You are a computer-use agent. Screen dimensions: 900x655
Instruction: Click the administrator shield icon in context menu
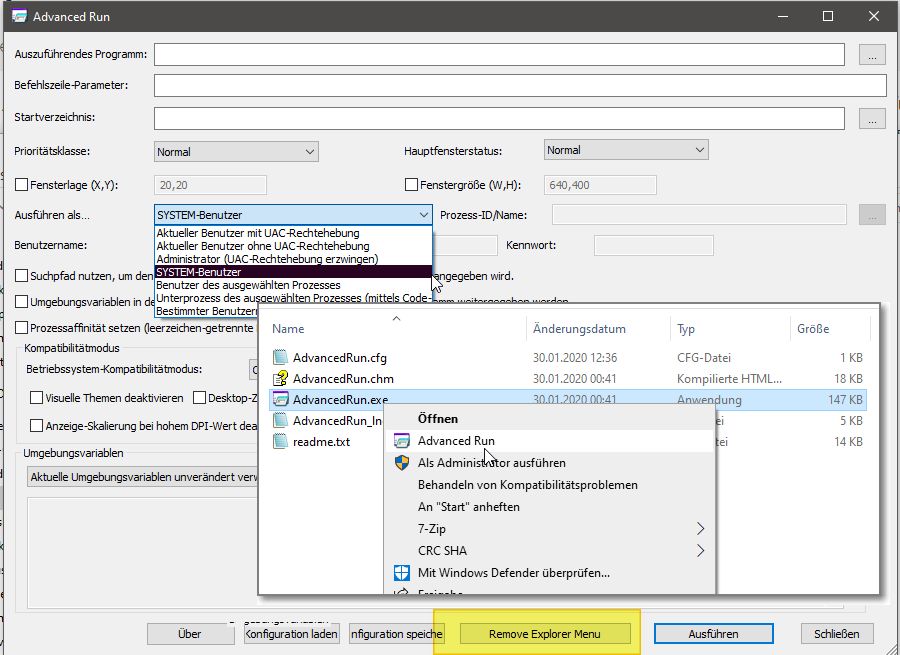[x=402, y=463]
